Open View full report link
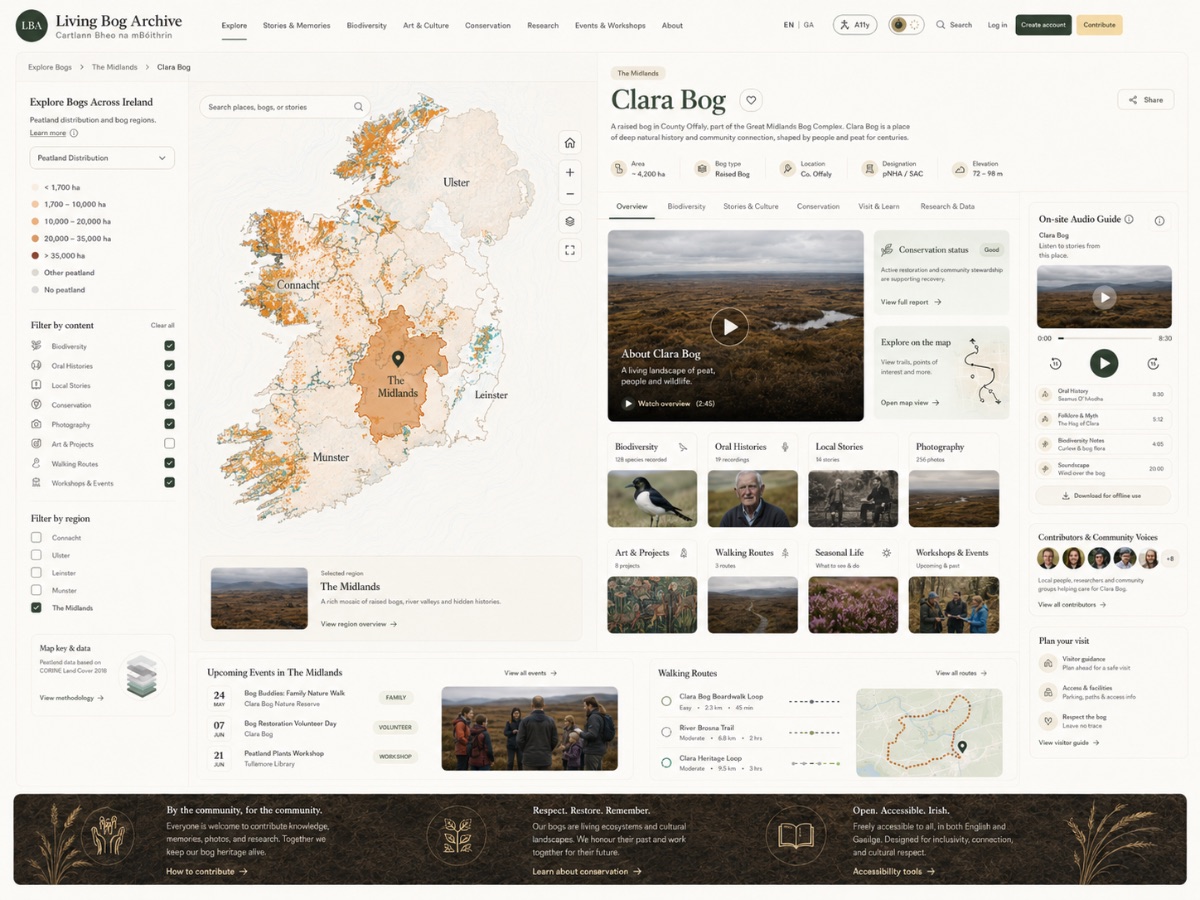 click(x=910, y=302)
